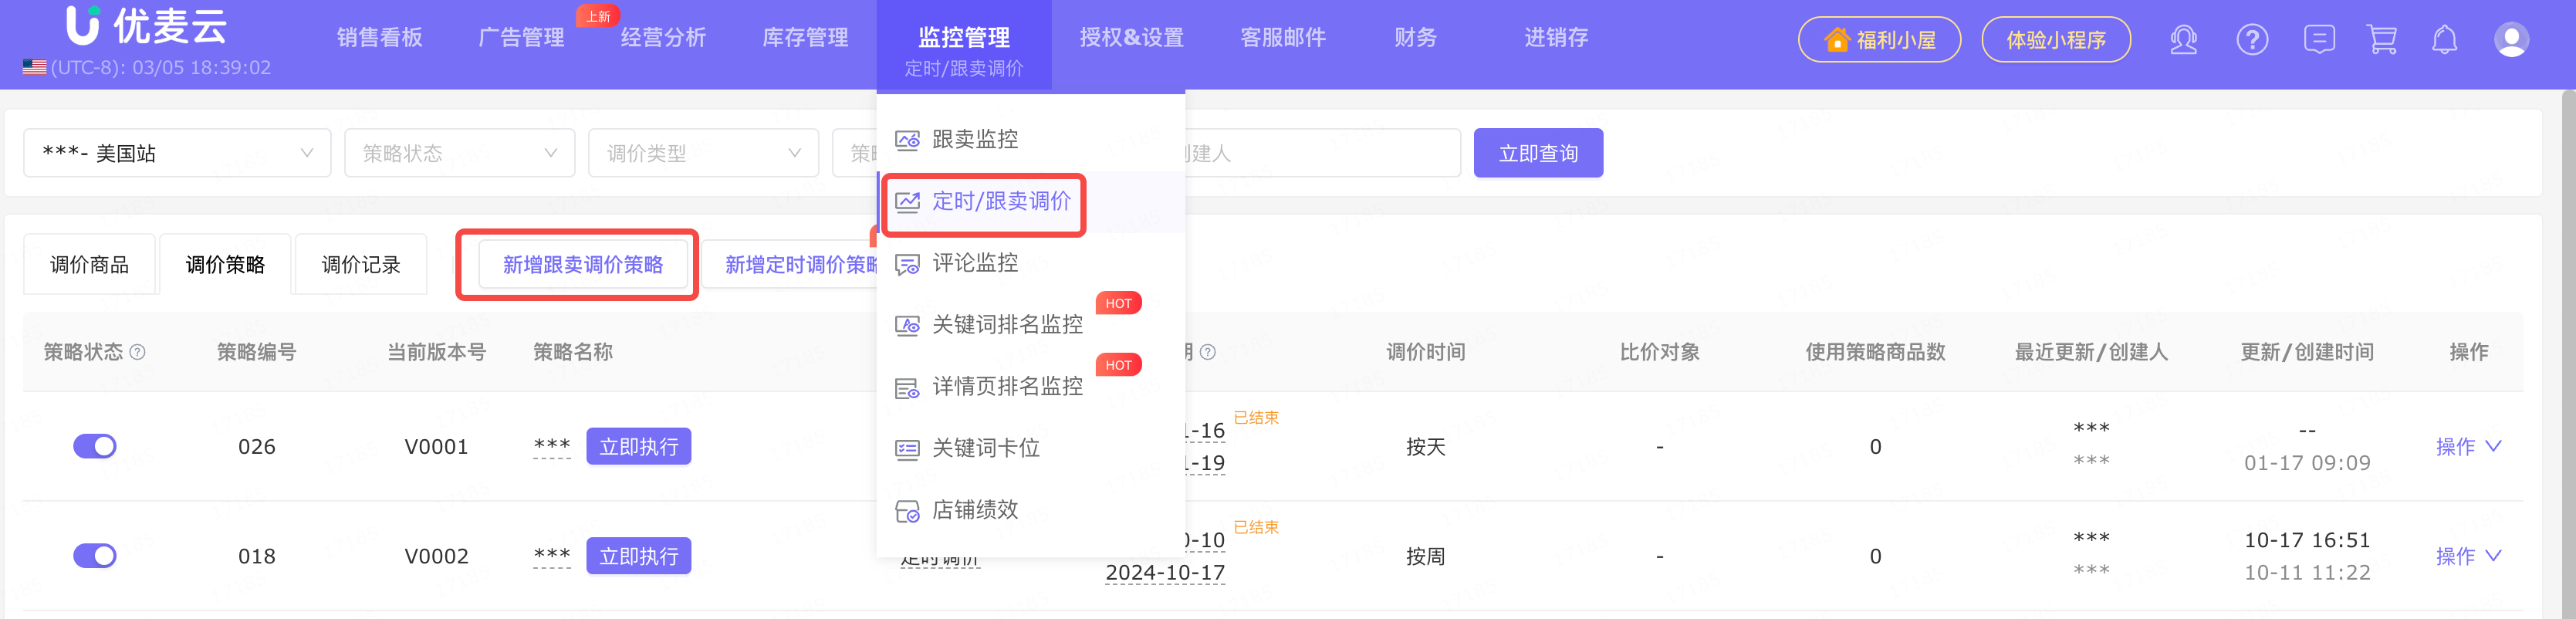Select 关键词卡位 from the dropdown menu
This screenshot has width=2576, height=619.
pos(1031,449)
